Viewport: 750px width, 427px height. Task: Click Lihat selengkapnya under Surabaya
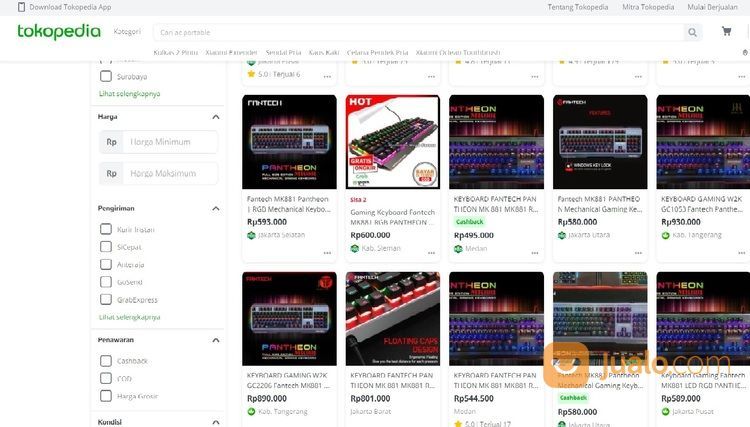point(130,94)
